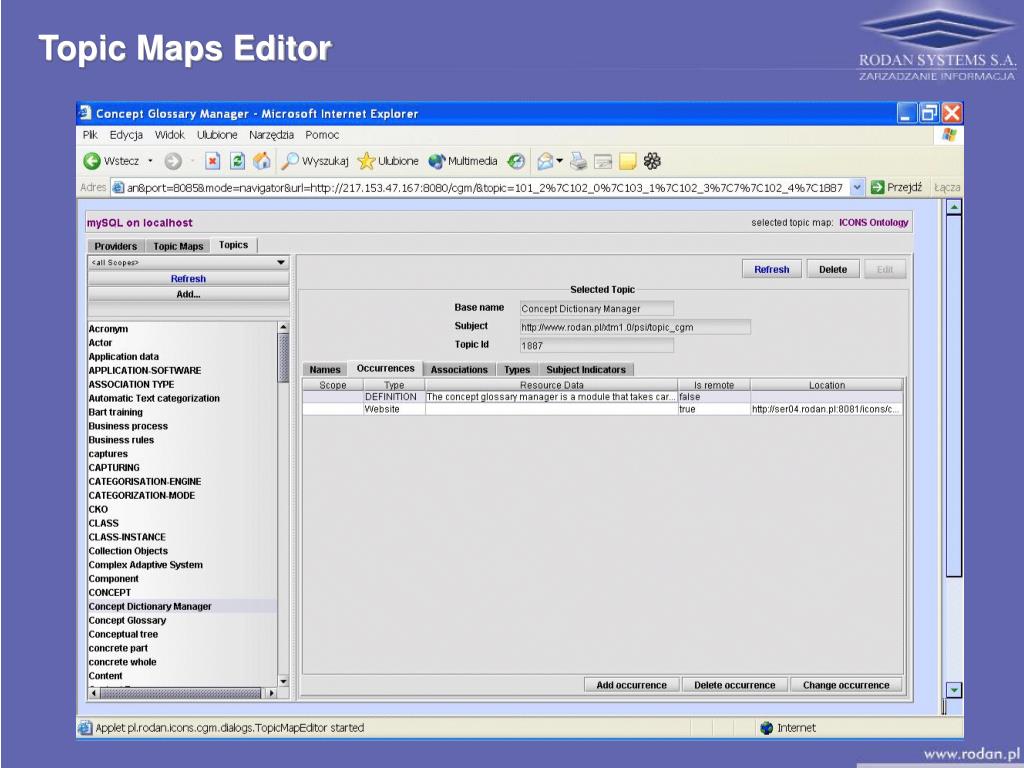The height and width of the screenshot is (768, 1024).
Task: Open the Pomoc menu
Action: click(x=322, y=135)
